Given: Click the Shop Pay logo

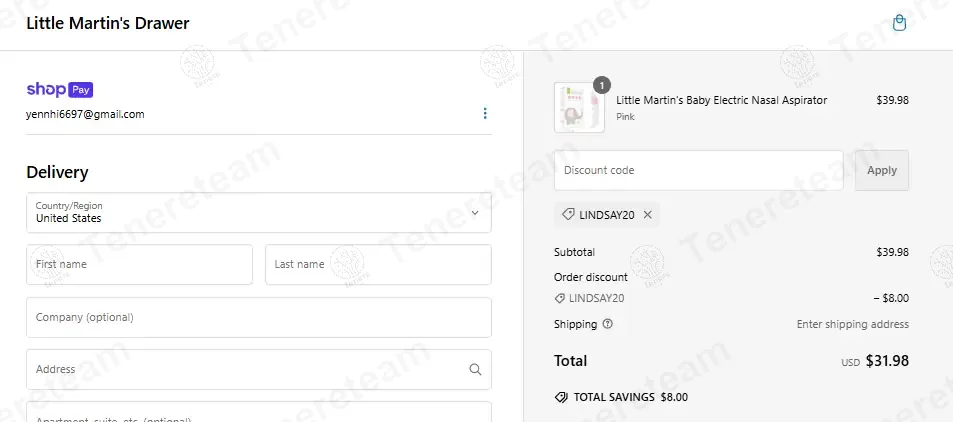Looking at the screenshot, I should point(60,90).
